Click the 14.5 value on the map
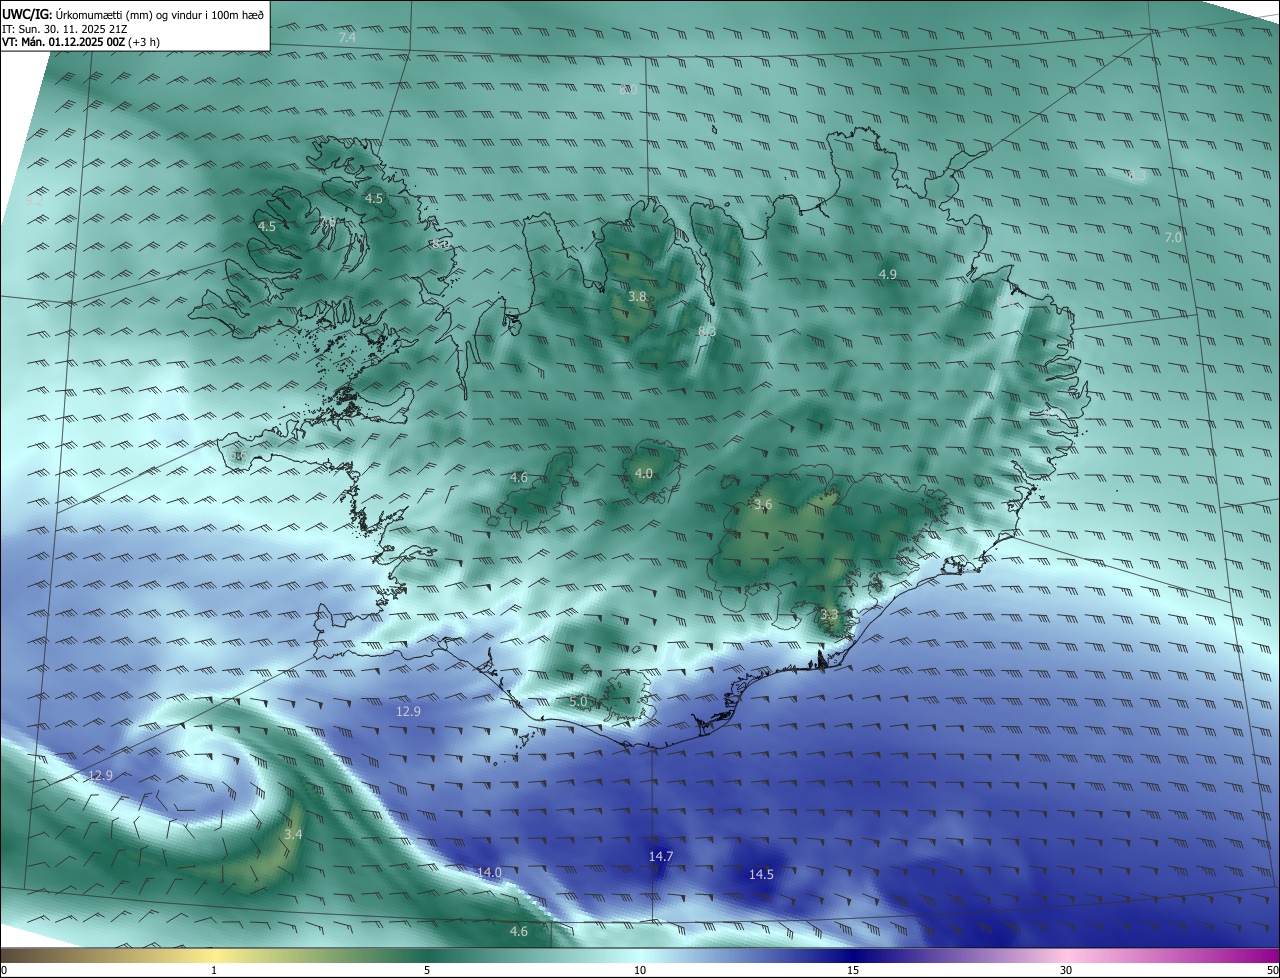 pyautogui.click(x=761, y=874)
